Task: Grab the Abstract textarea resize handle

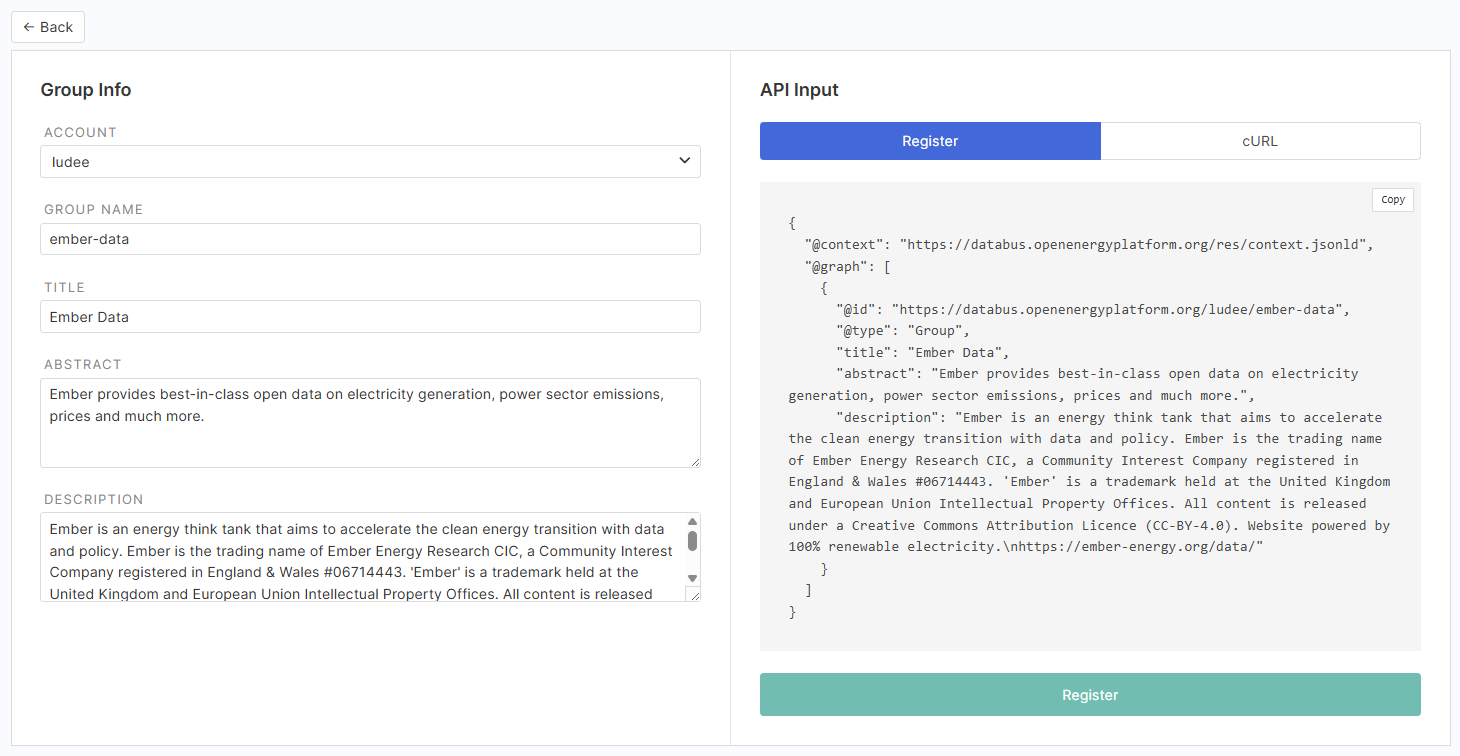Action: [x=694, y=461]
